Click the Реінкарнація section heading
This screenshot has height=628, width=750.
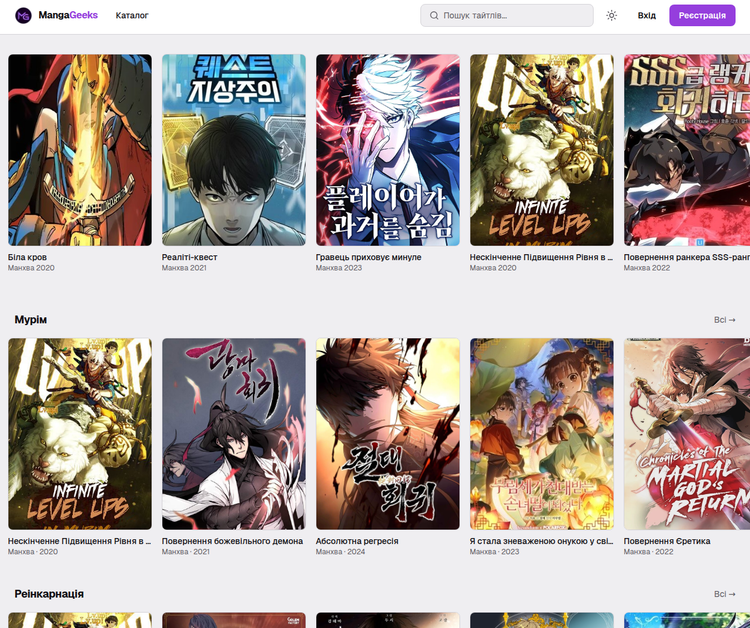(x=49, y=594)
